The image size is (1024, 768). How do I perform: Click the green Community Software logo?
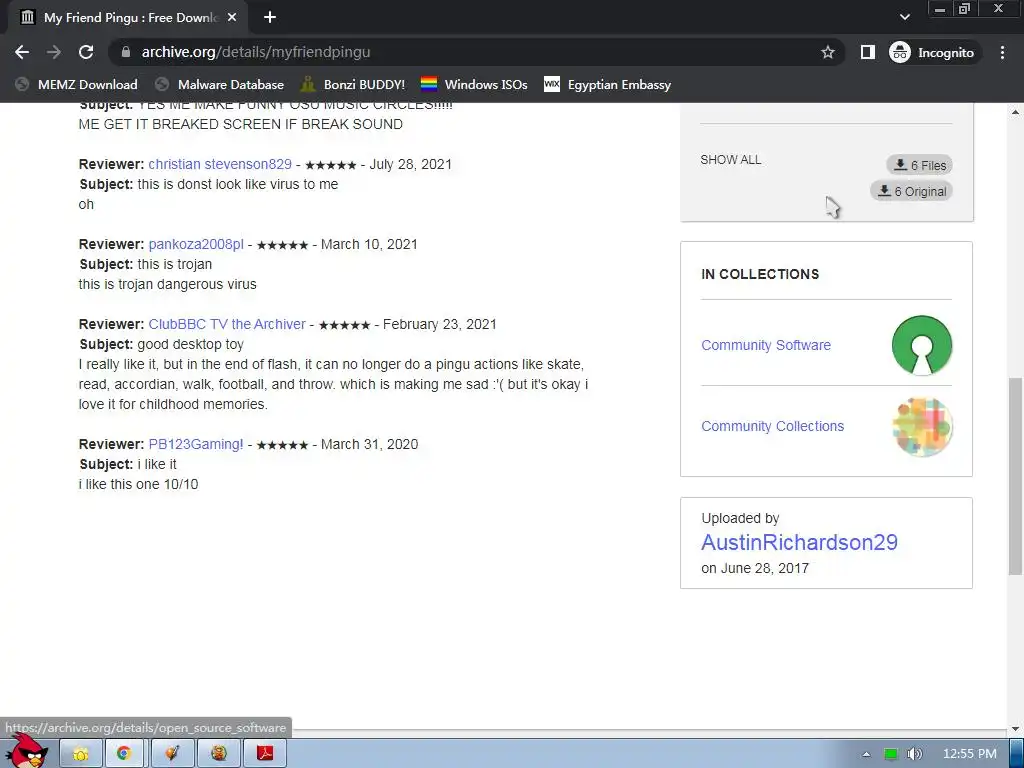click(x=922, y=345)
